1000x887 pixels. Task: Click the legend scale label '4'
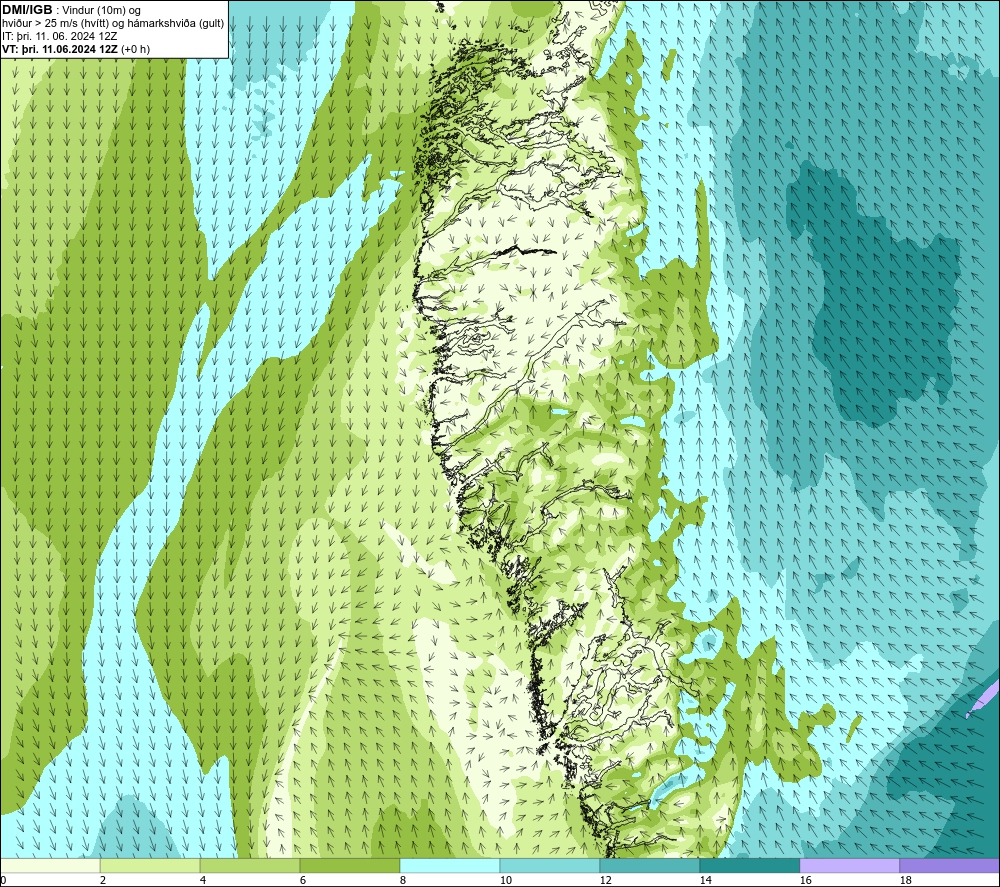(203, 880)
